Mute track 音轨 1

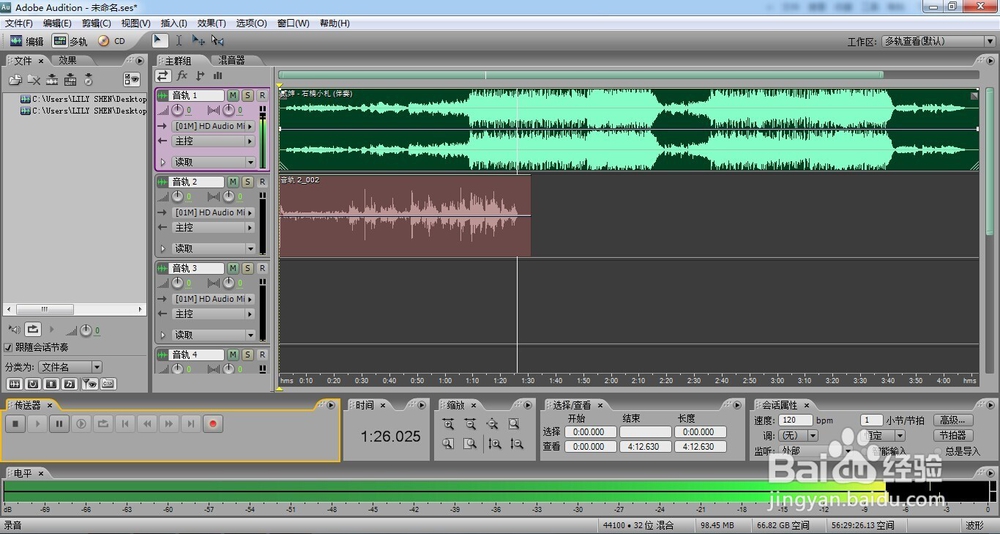click(x=233, y=96)
